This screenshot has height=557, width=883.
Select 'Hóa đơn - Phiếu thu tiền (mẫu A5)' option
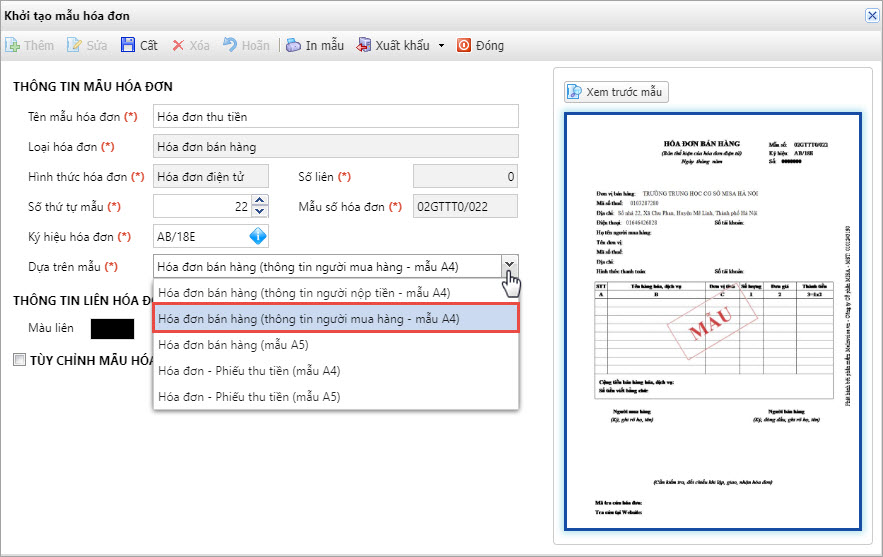(x=336, y=396)
